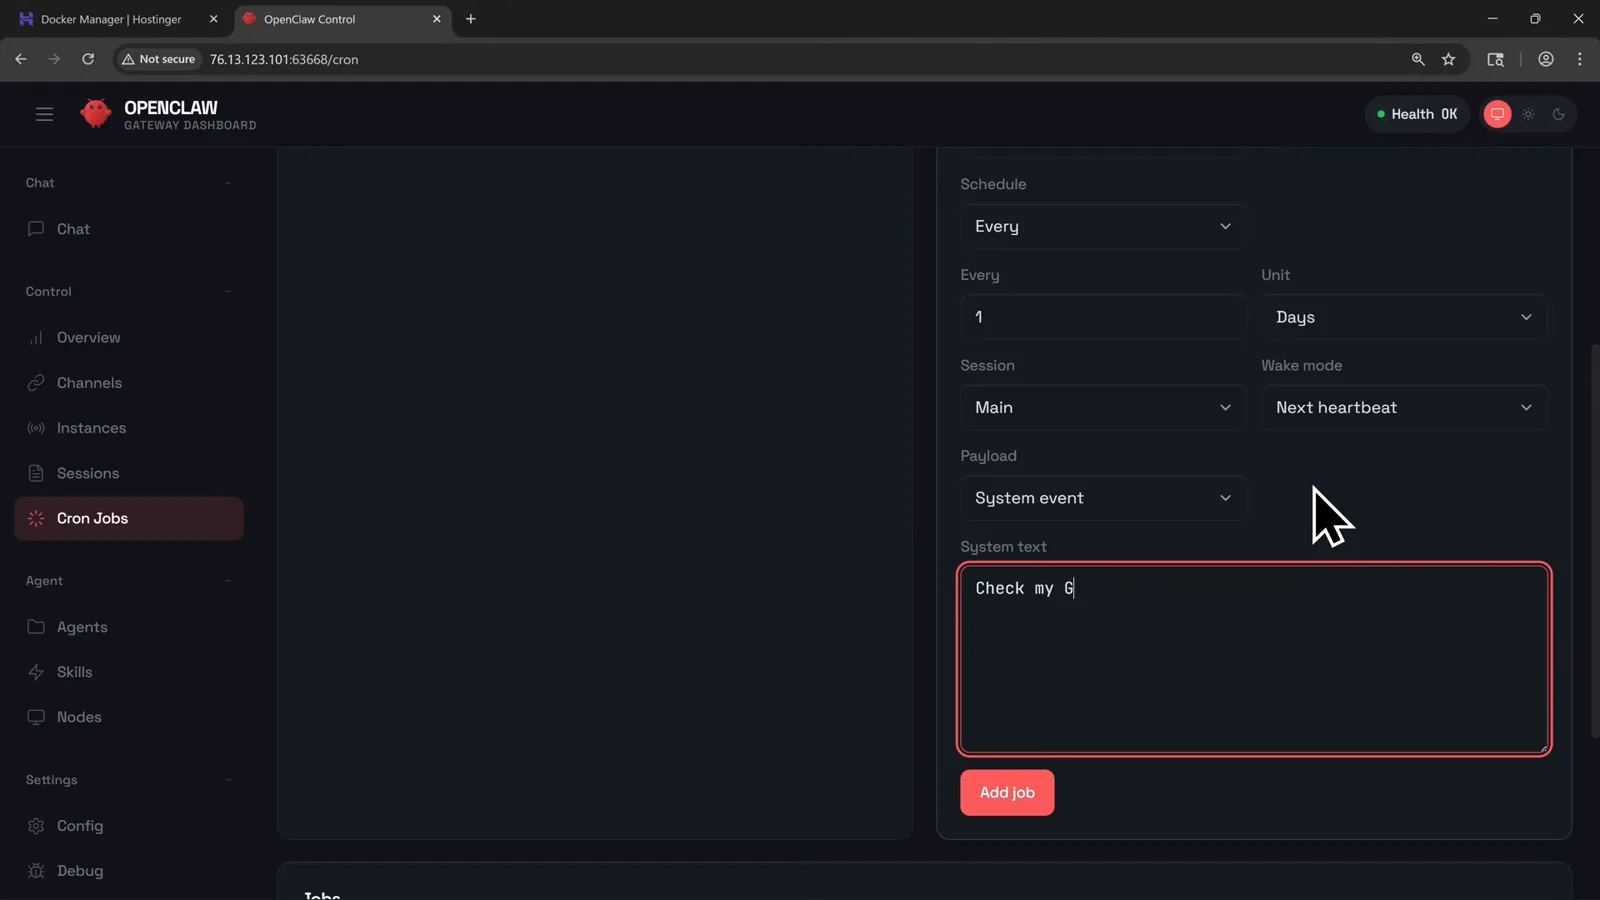This screenshot has height=900, width=1600.
Task: Open the Session dropdown showing Main
Action: pyautogui.click(x=1103, y=407)
